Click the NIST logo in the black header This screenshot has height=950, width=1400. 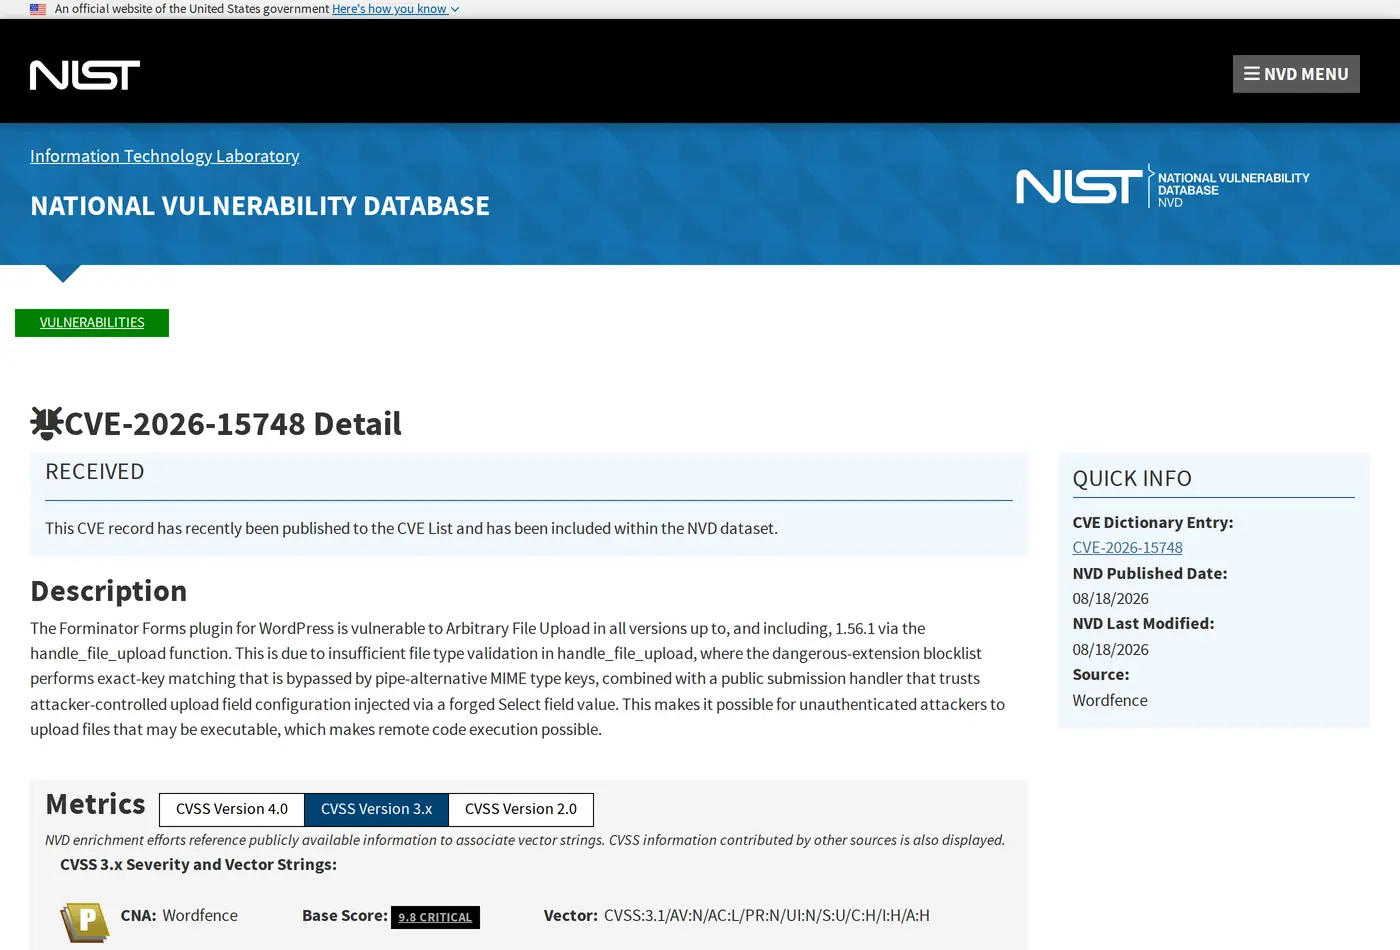(x=85, y=75)
